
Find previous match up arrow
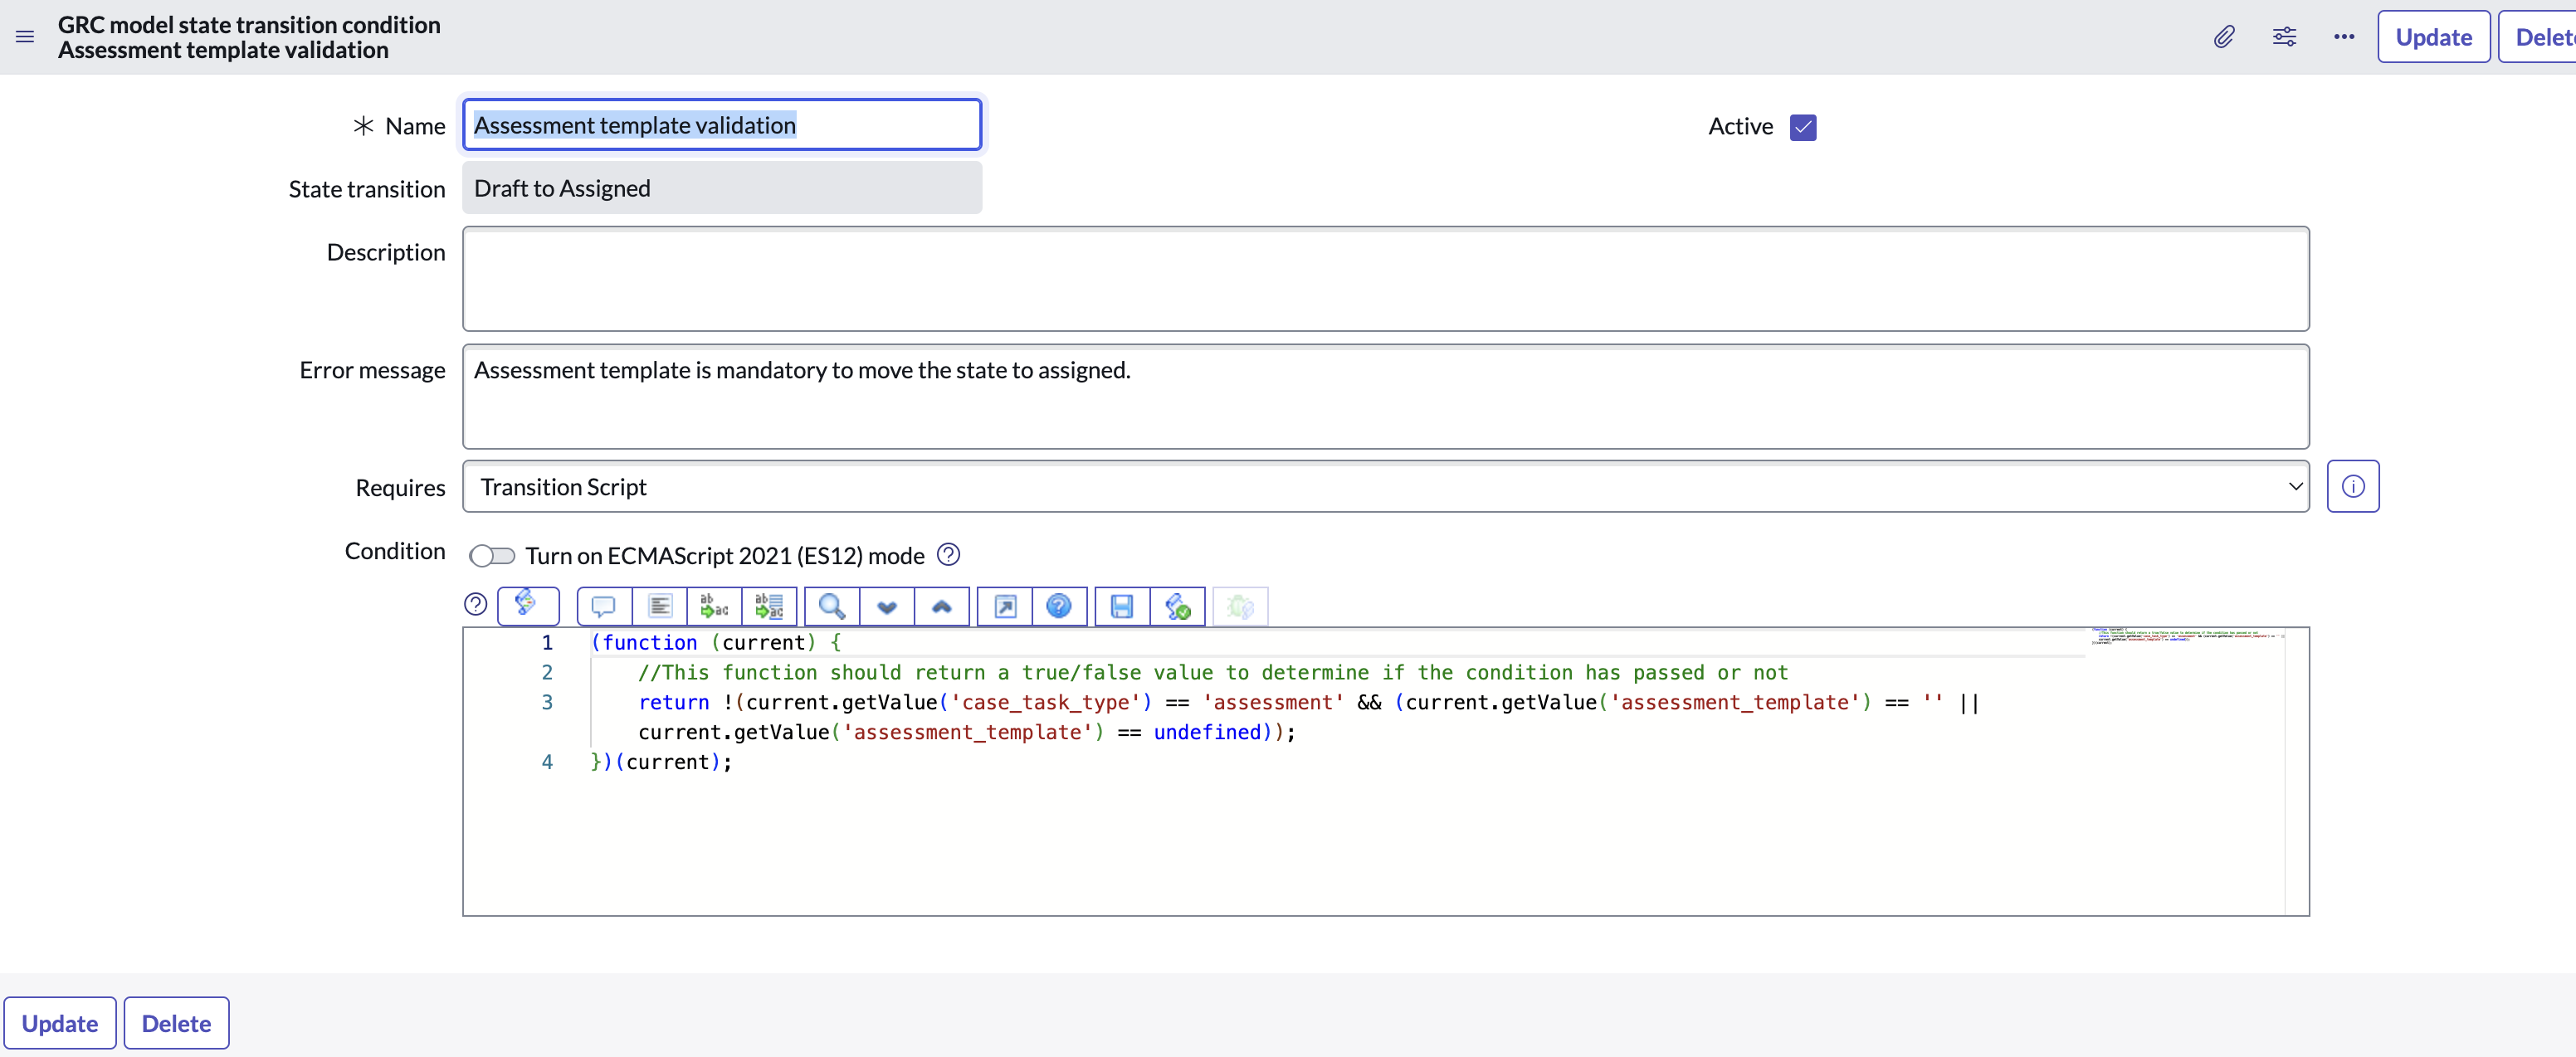942,606
